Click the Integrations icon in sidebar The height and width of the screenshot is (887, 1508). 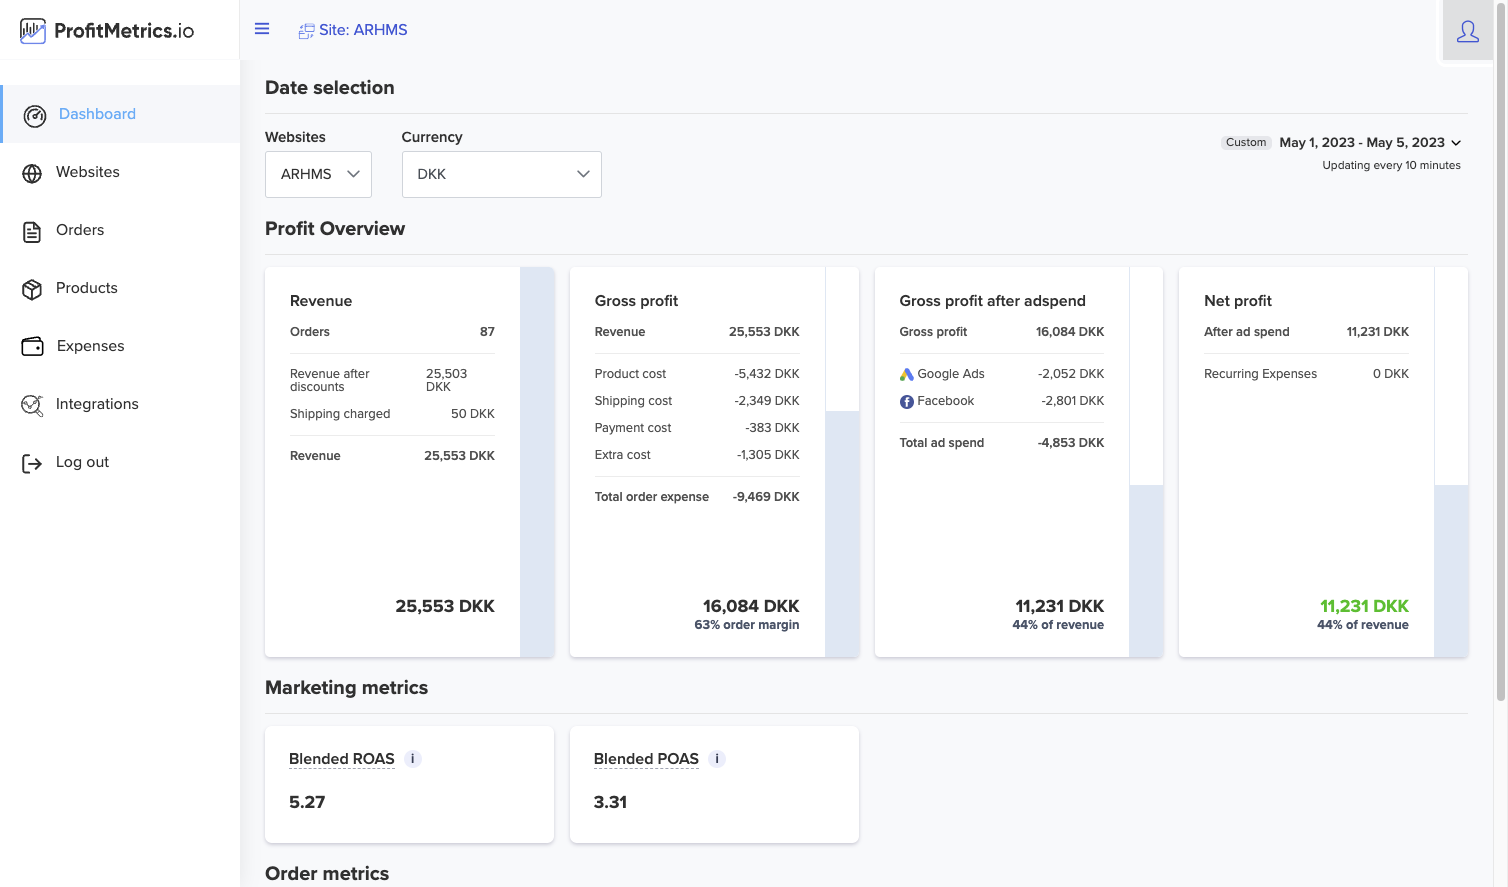click(x=32, y=405)
